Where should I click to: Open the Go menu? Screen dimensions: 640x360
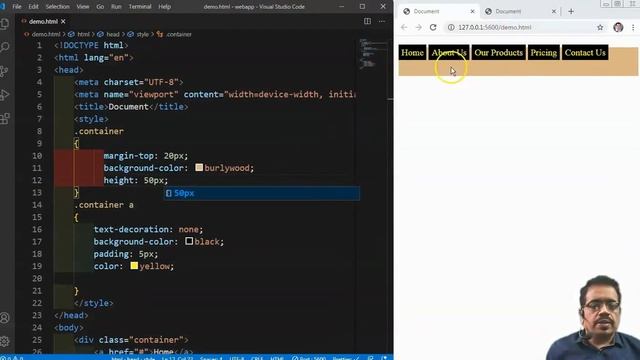(x=100, y=7)
